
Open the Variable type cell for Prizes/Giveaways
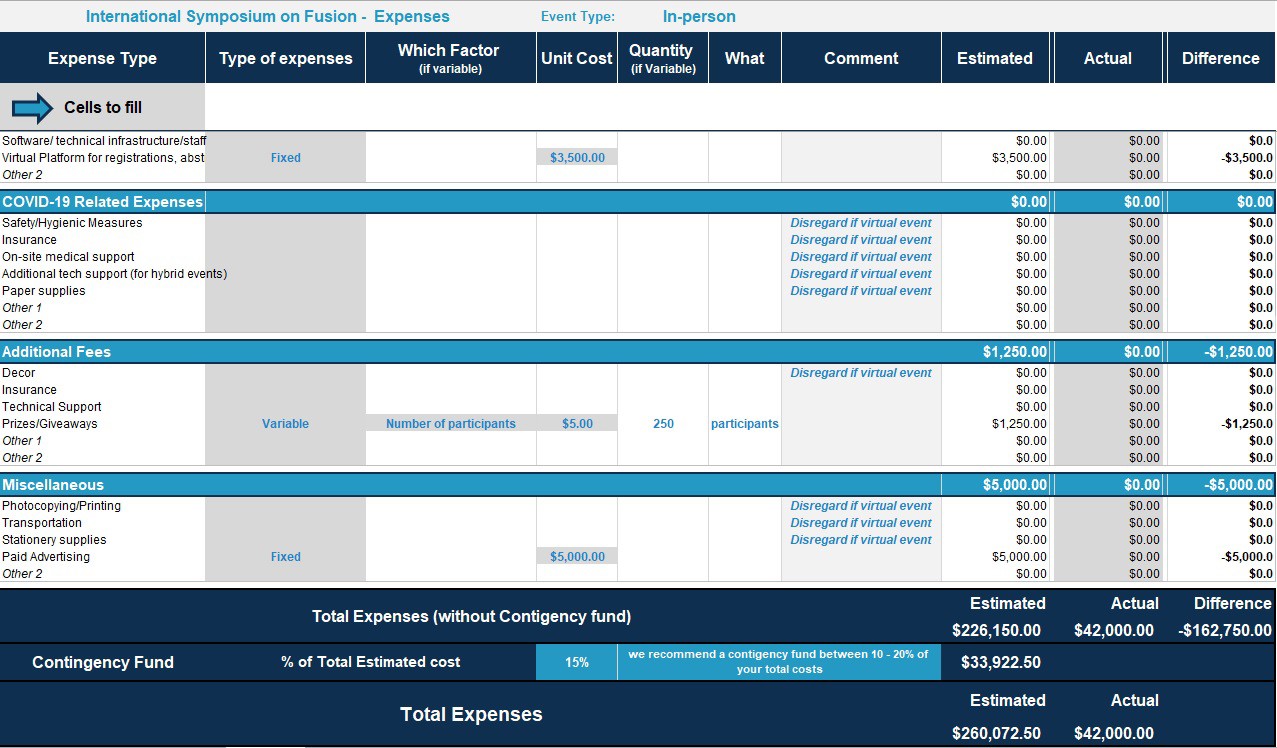pyautogui.click(x=285, y=424)
